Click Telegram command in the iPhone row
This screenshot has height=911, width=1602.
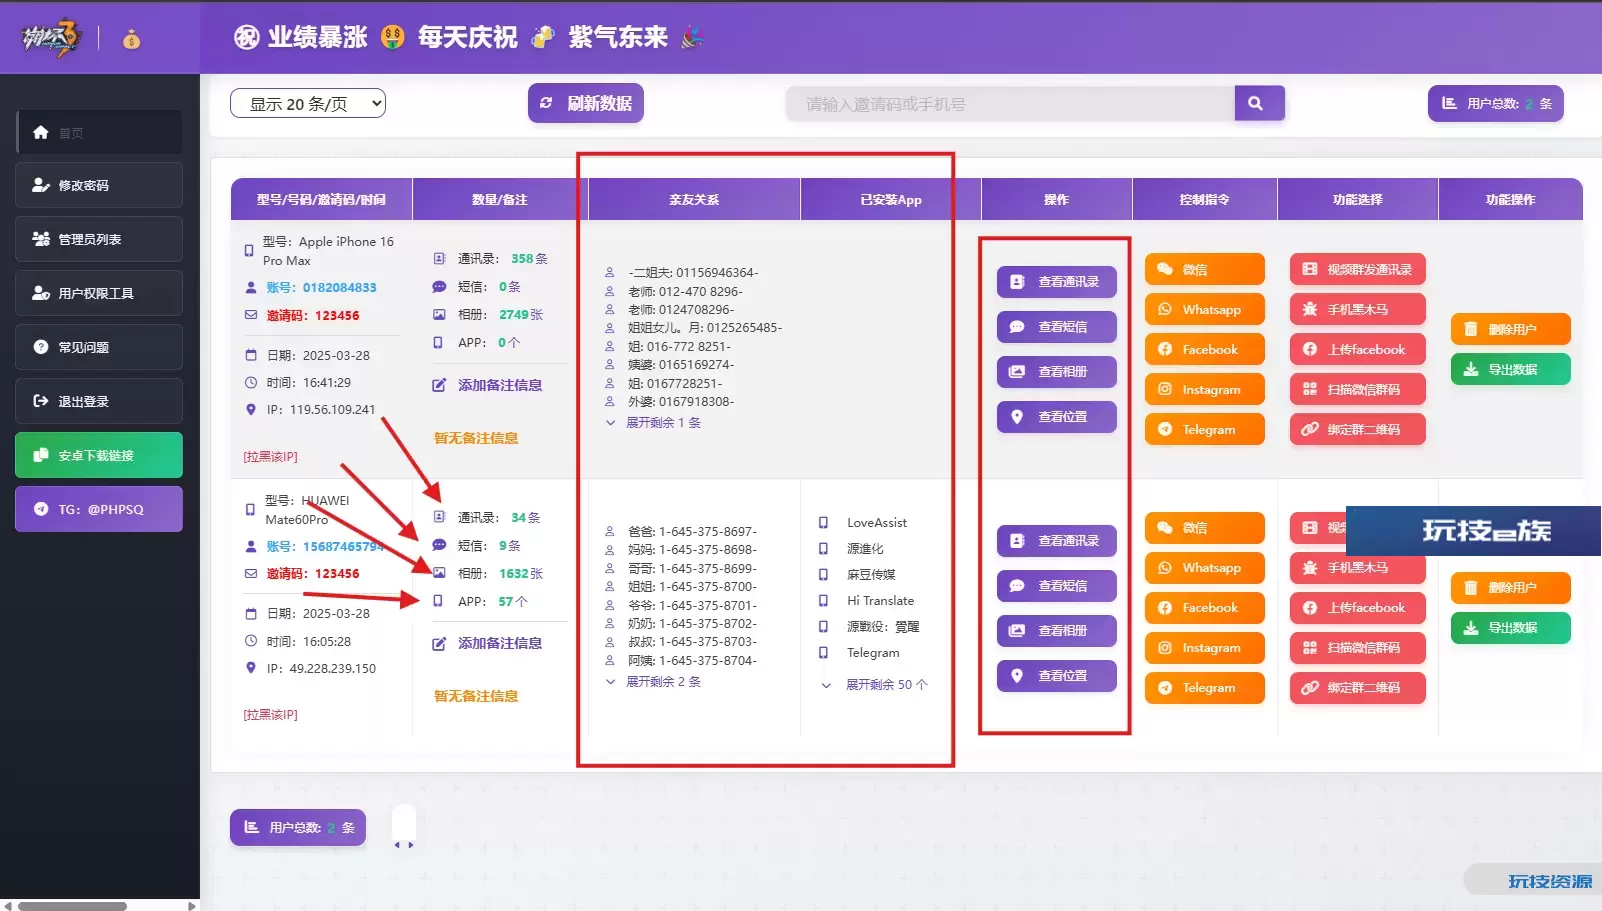1204,429
